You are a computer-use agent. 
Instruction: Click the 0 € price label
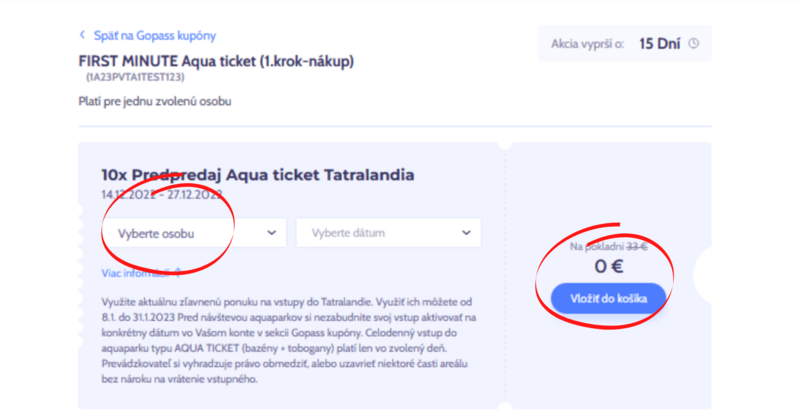(609, 266)
